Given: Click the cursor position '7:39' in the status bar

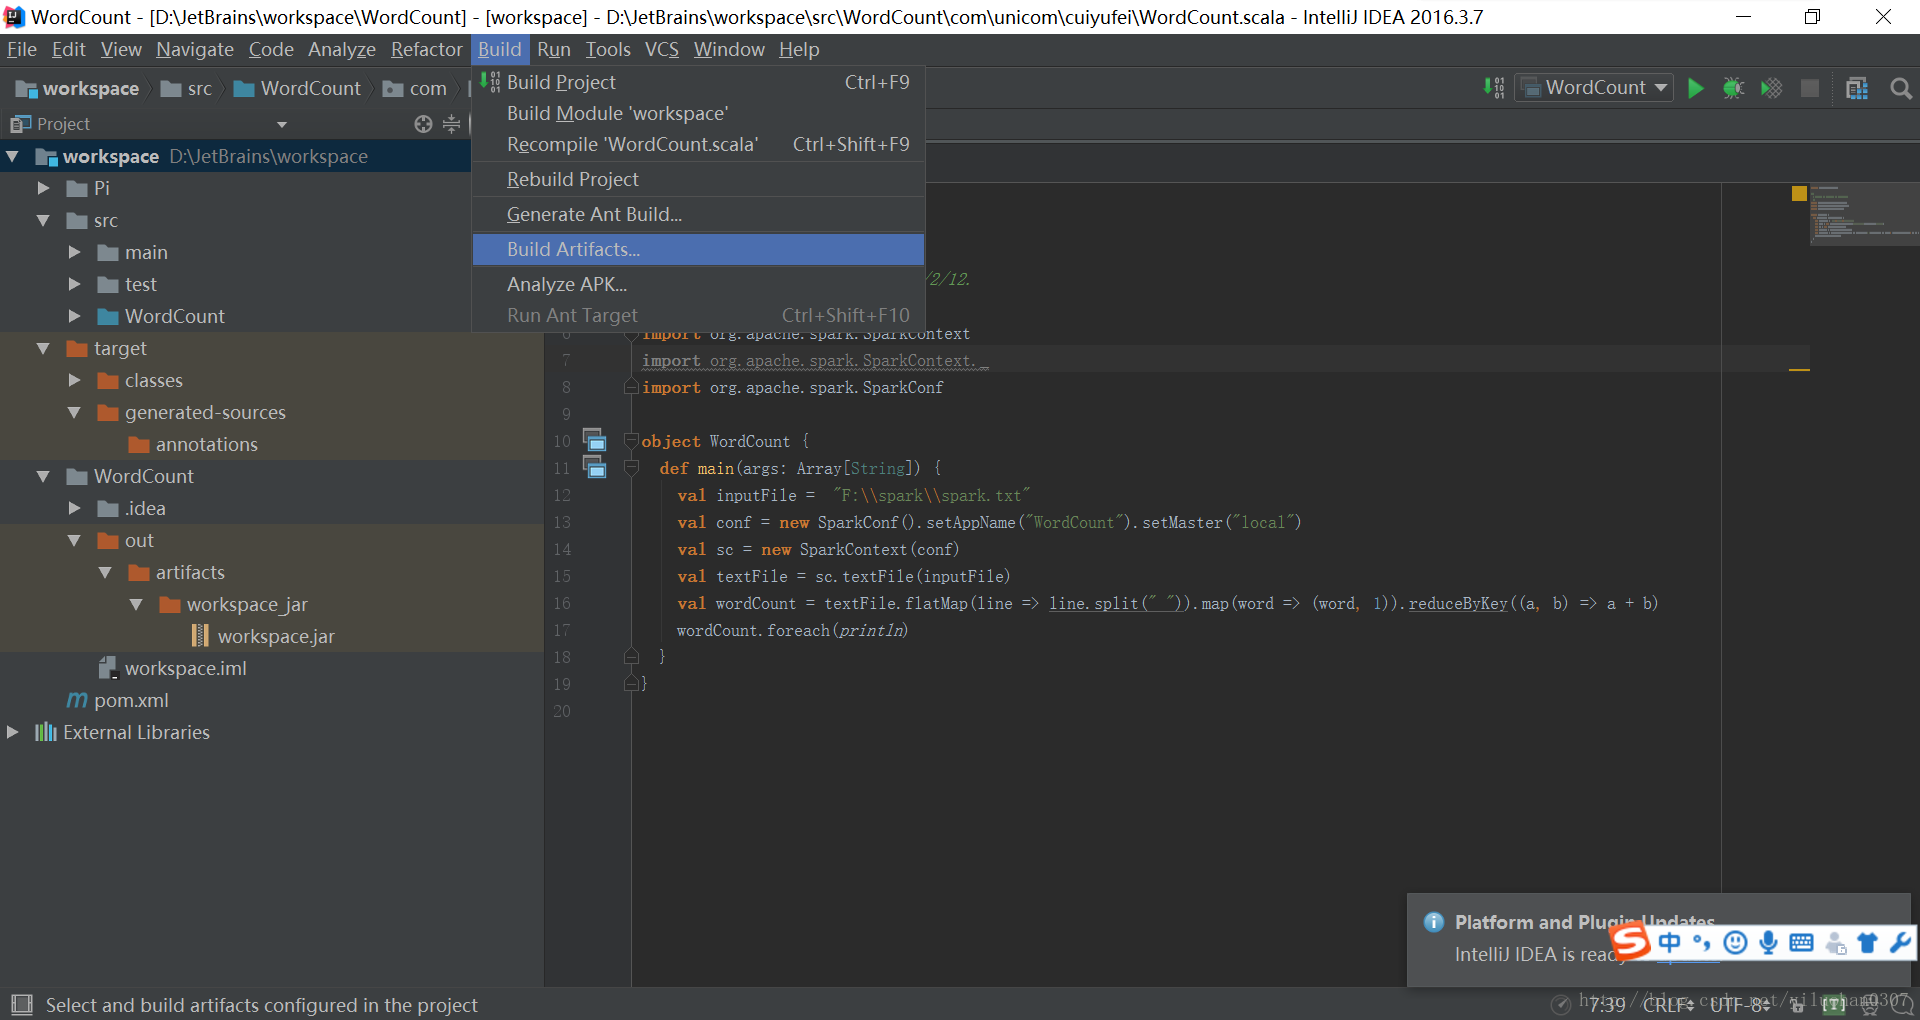Looking at the screenshot, I should (1607, 1005).
